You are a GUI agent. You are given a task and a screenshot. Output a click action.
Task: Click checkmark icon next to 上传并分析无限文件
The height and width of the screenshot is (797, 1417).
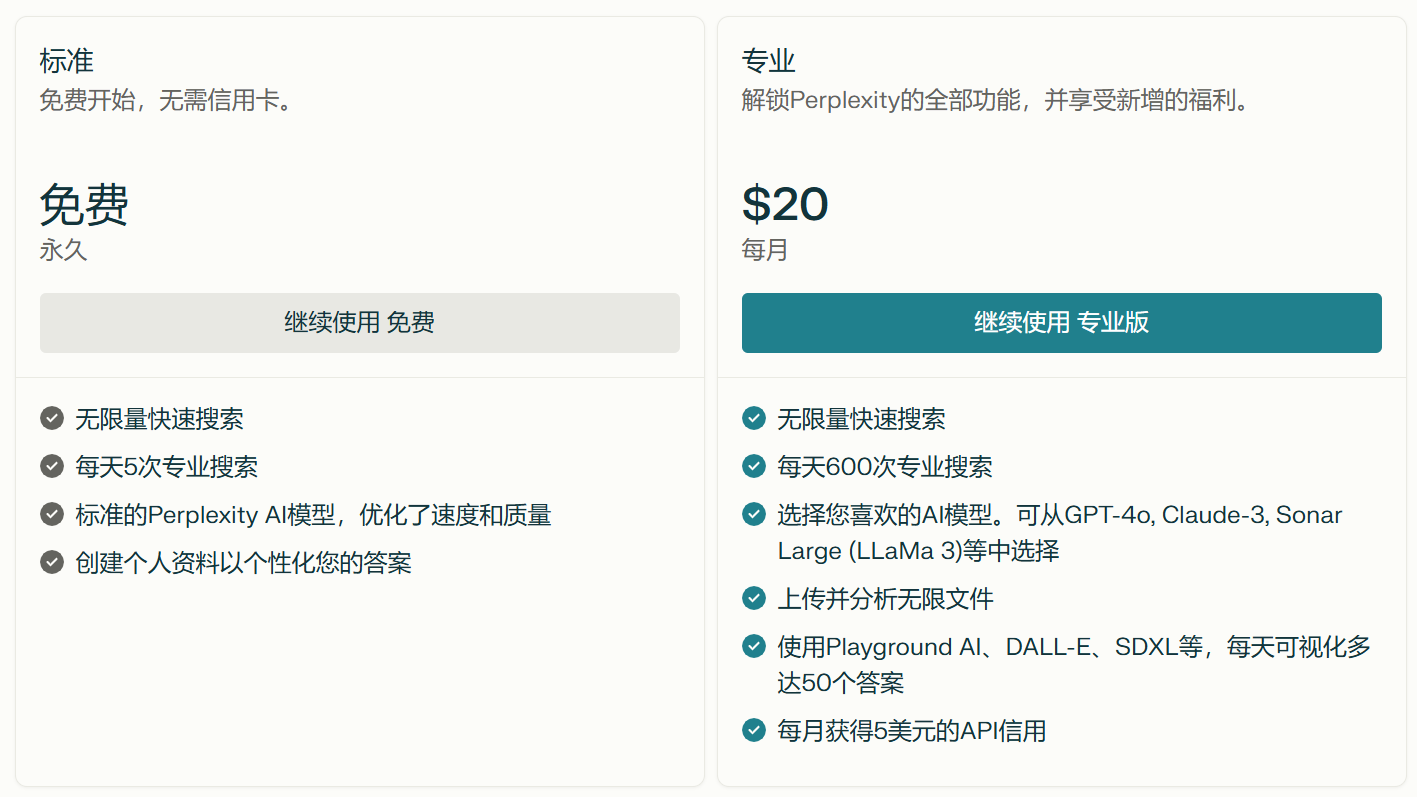[x=754, y=598]
